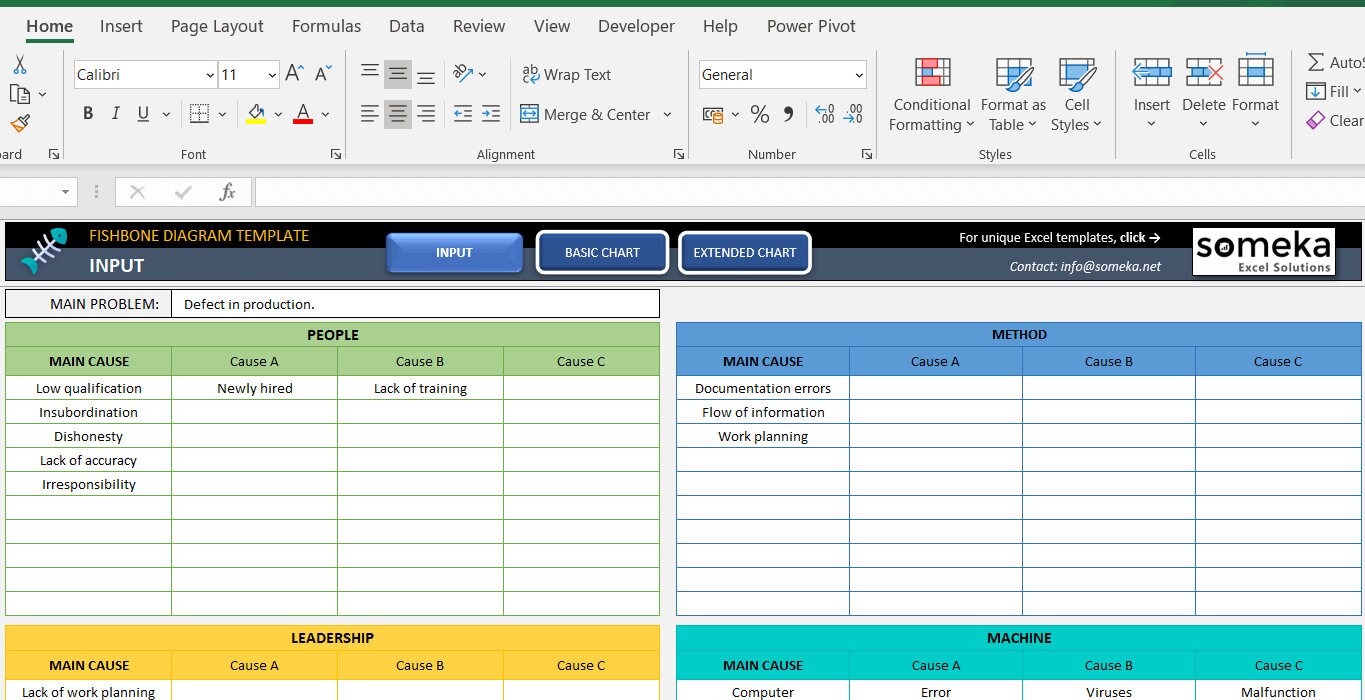Image resolution: width=1365 pixels, height=700 pixels.
Task: Switch to the Formulas tab
Action: (326, 26)
